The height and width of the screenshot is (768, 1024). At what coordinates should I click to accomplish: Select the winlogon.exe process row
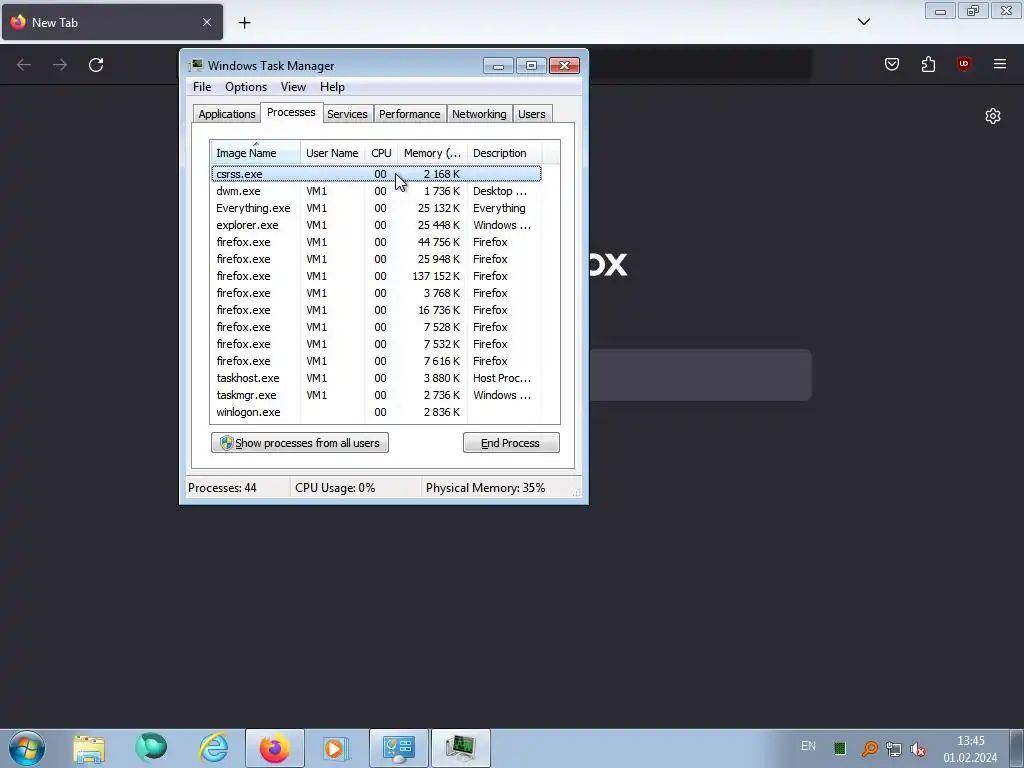coord(376,412)
